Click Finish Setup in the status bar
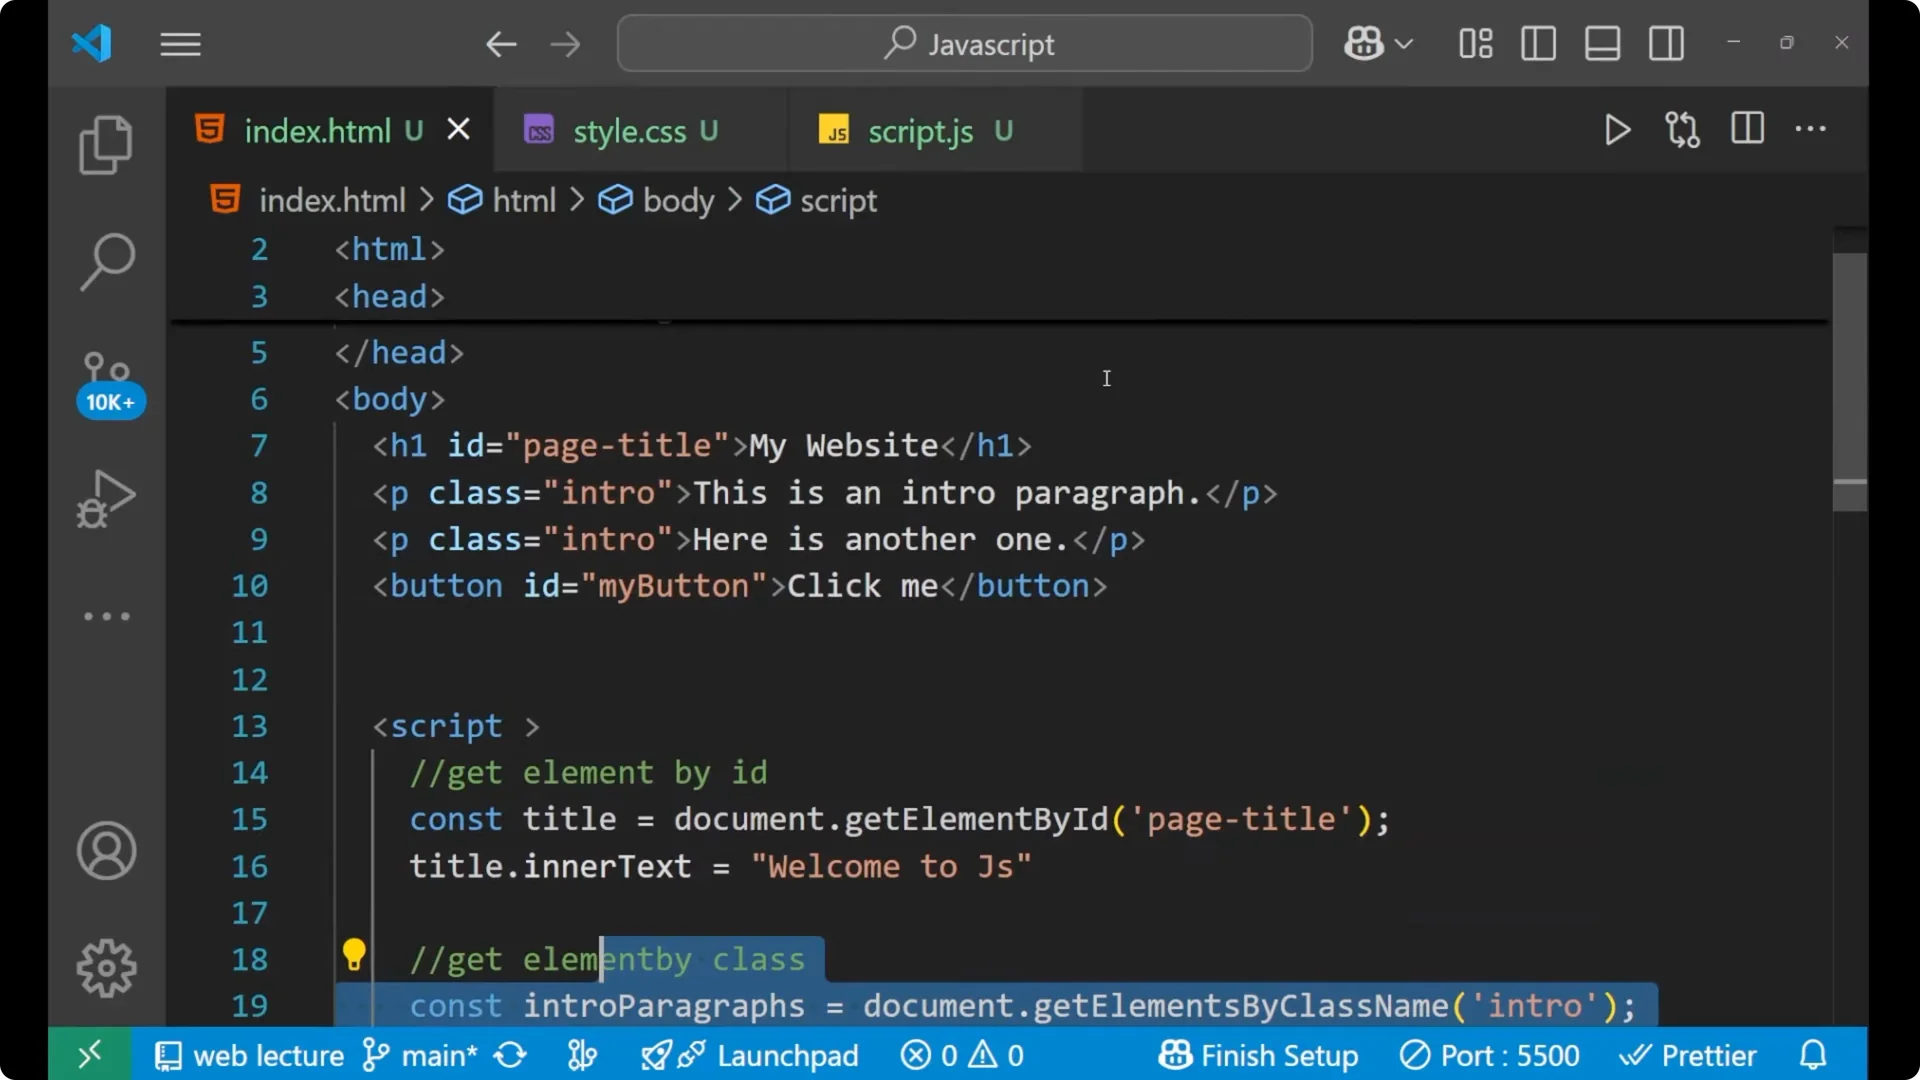The width and height of the screenshot is (1920, 1080). click(x=1258, y=1055)
